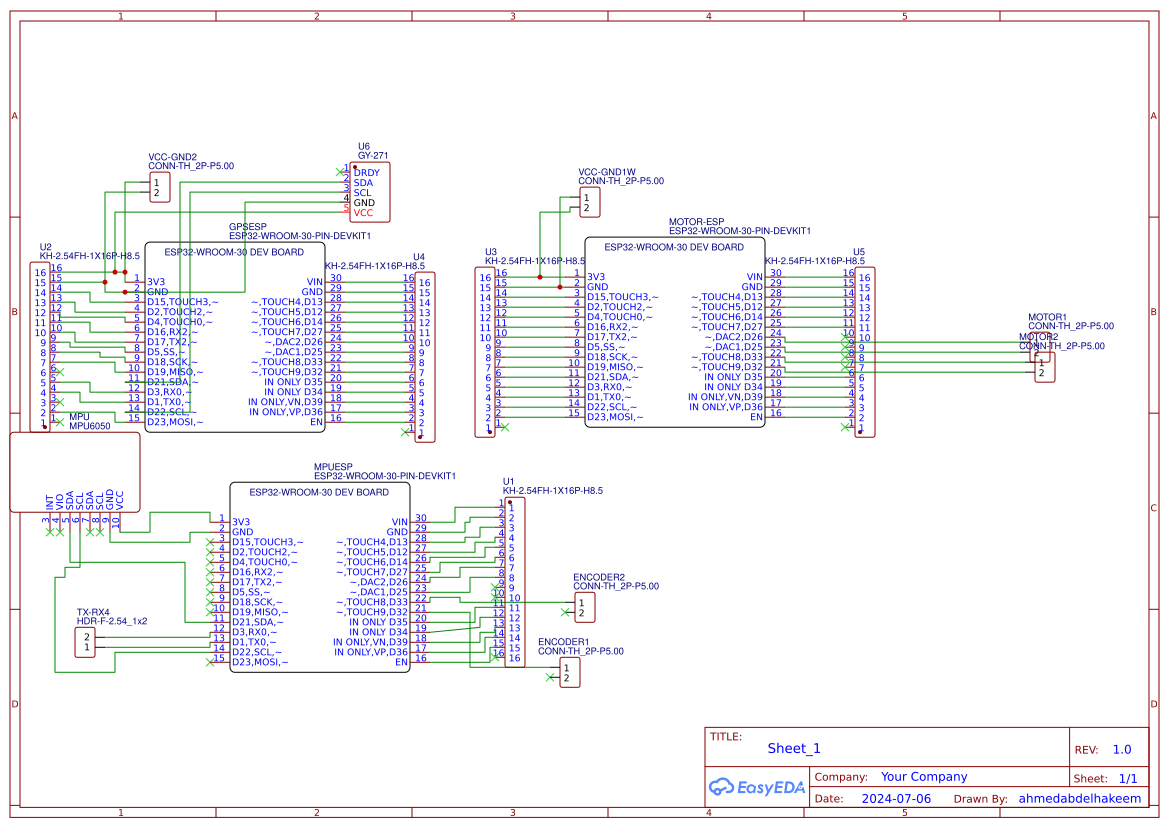The height and width of the screenshot is (828, 1169).
Task: Click the U5 16-pin header symbol
Action: tap(865, 352)
